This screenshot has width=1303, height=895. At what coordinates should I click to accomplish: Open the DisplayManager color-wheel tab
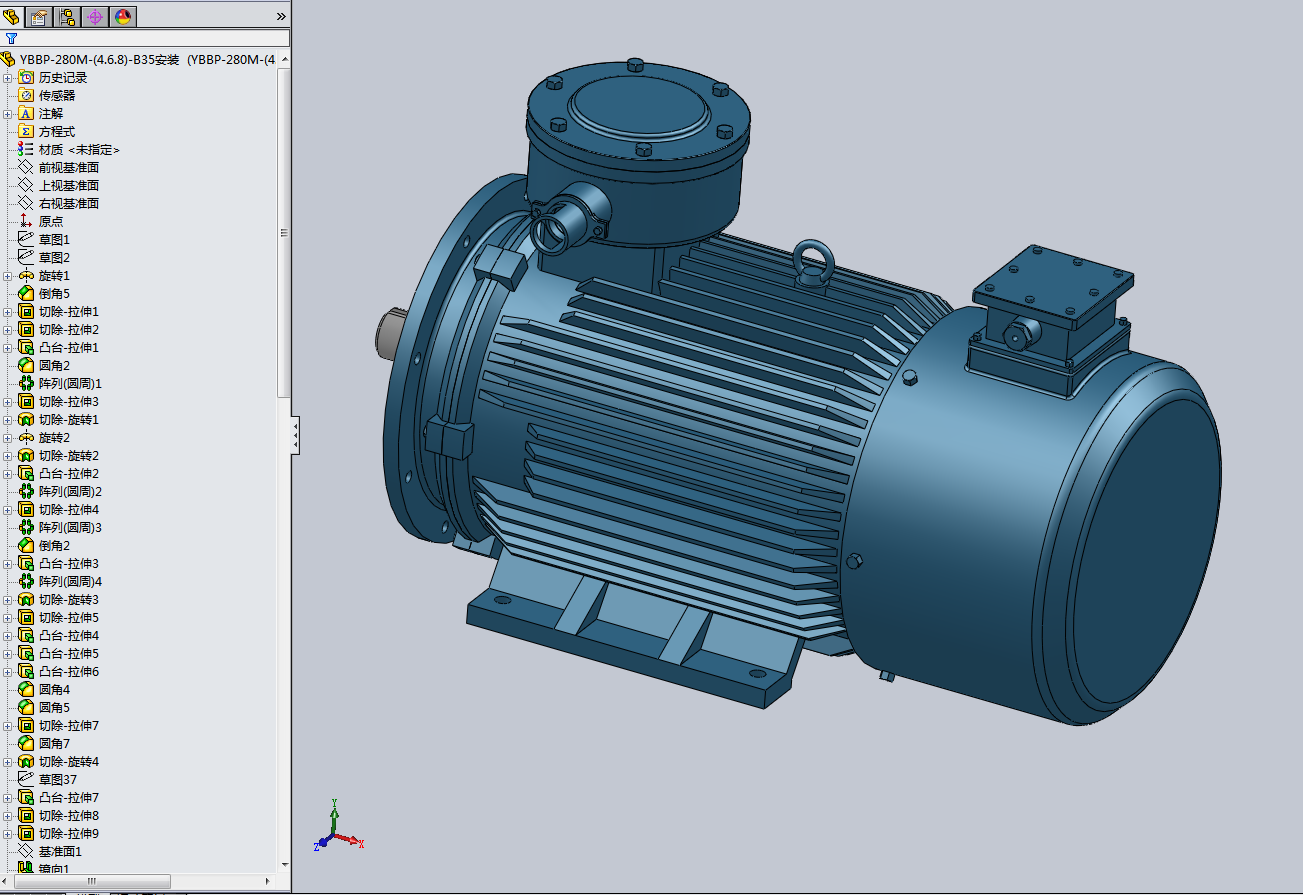click(x=124, y=16)
